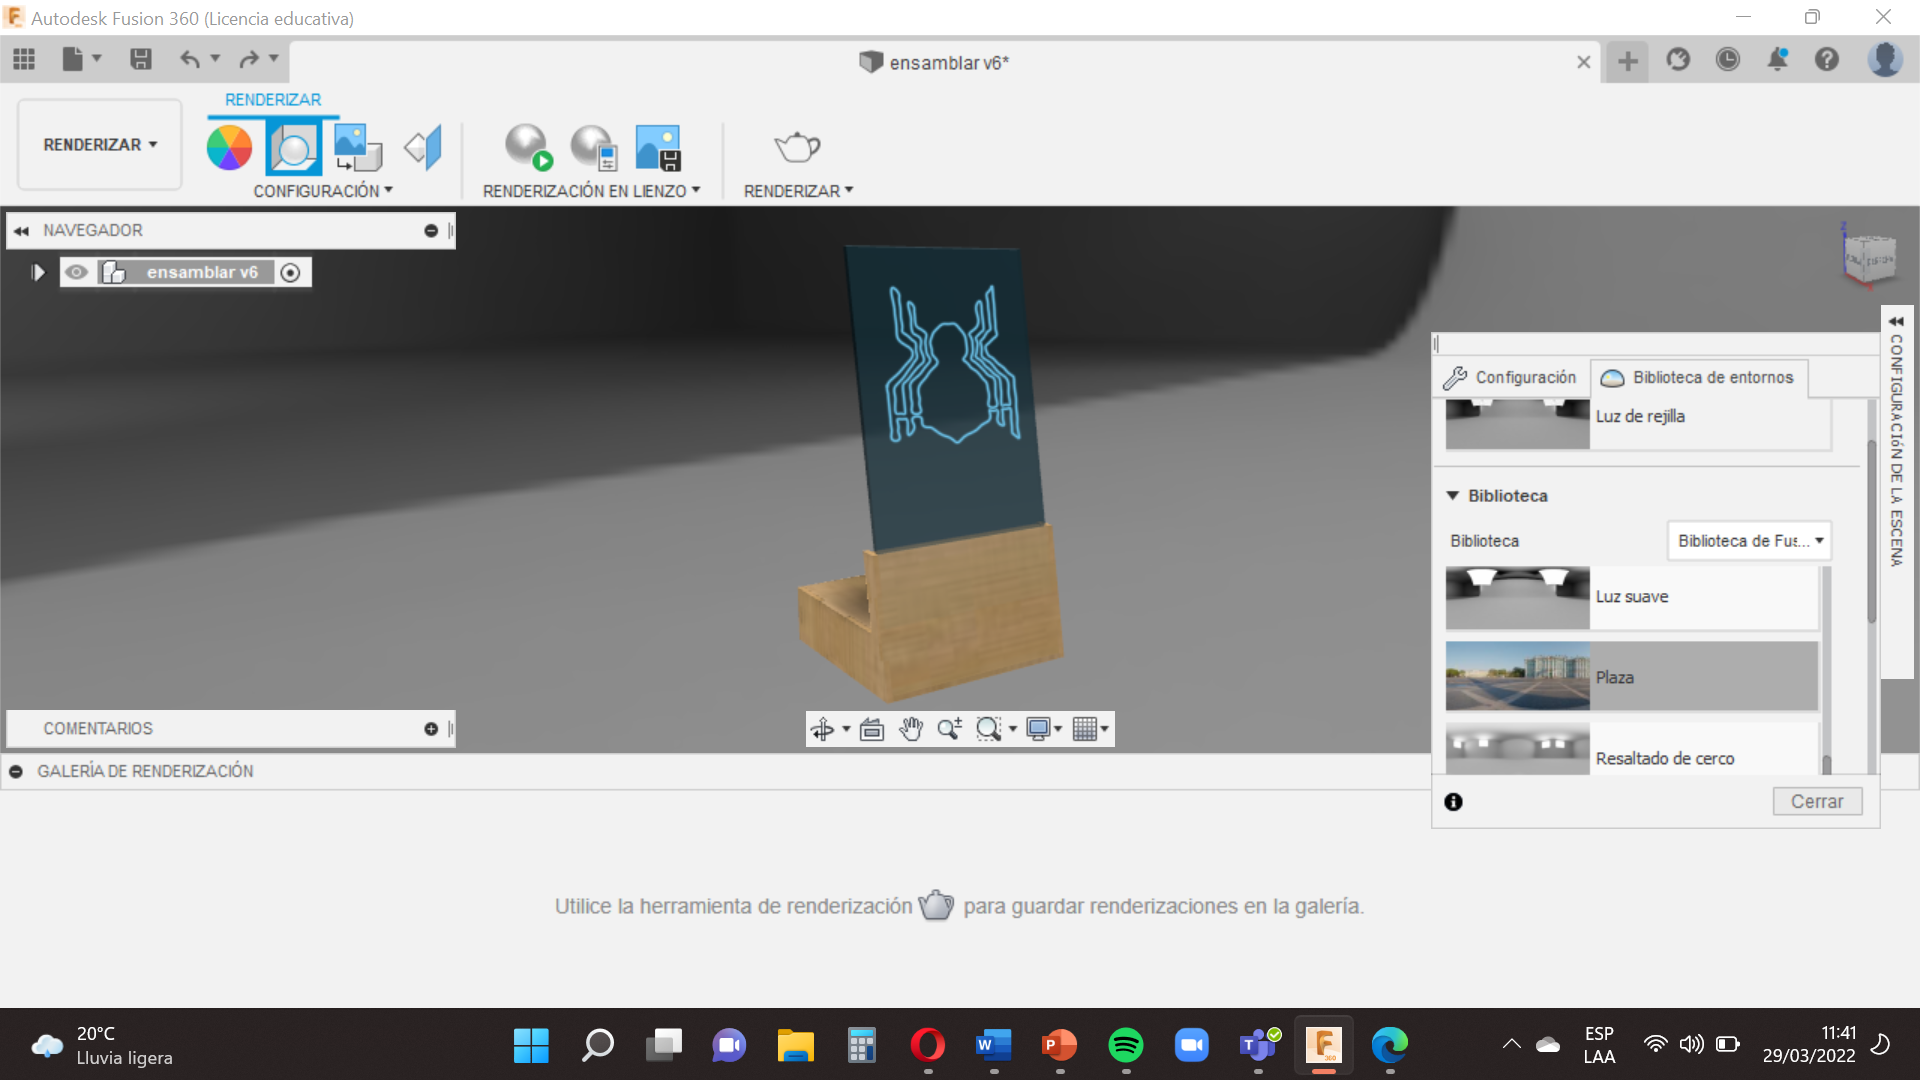The width and height of the screenshot is (1920, 1080).
Task: Switch to Biblioteca de entornos tab
Action: point(1698,378)
